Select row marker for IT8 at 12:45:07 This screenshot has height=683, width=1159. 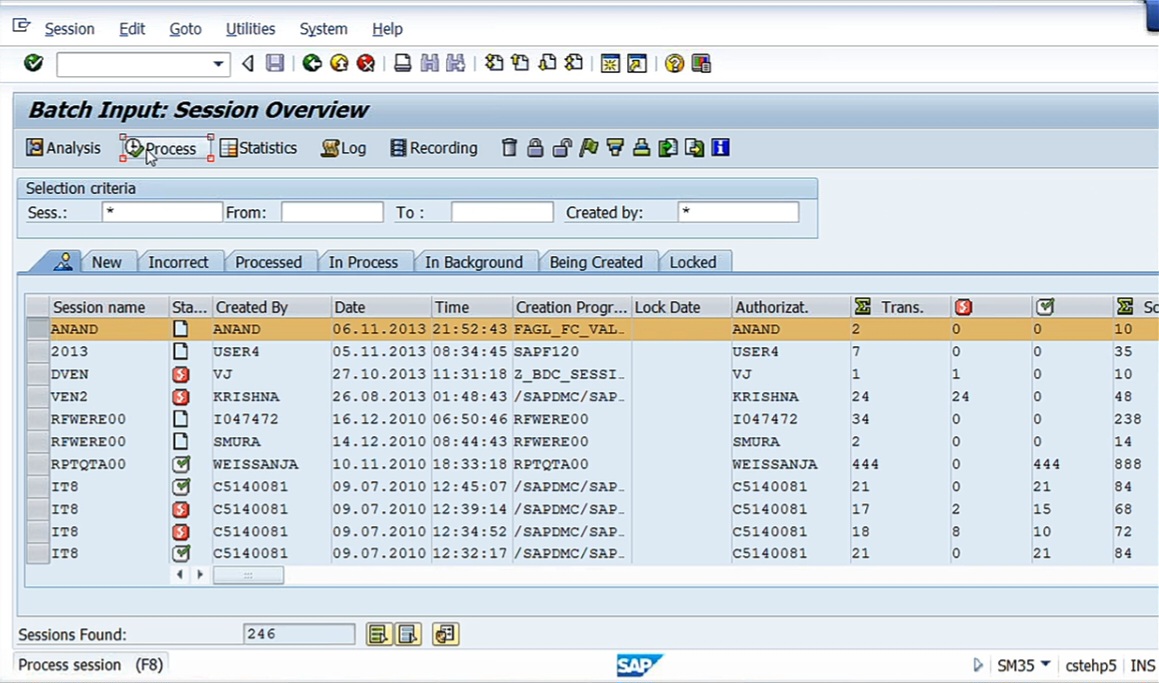(x=38, y=486)
